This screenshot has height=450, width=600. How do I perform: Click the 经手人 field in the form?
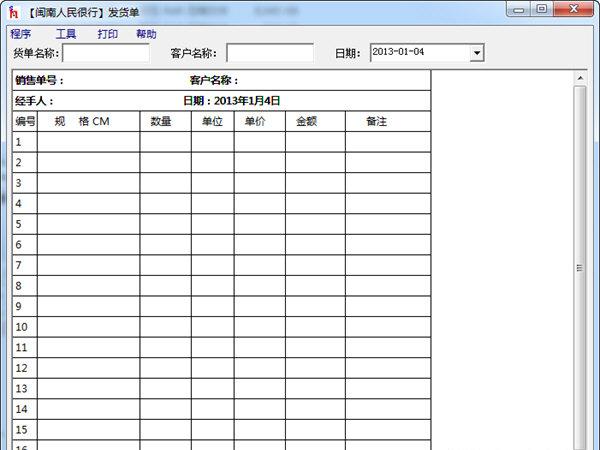click(100, 101)
